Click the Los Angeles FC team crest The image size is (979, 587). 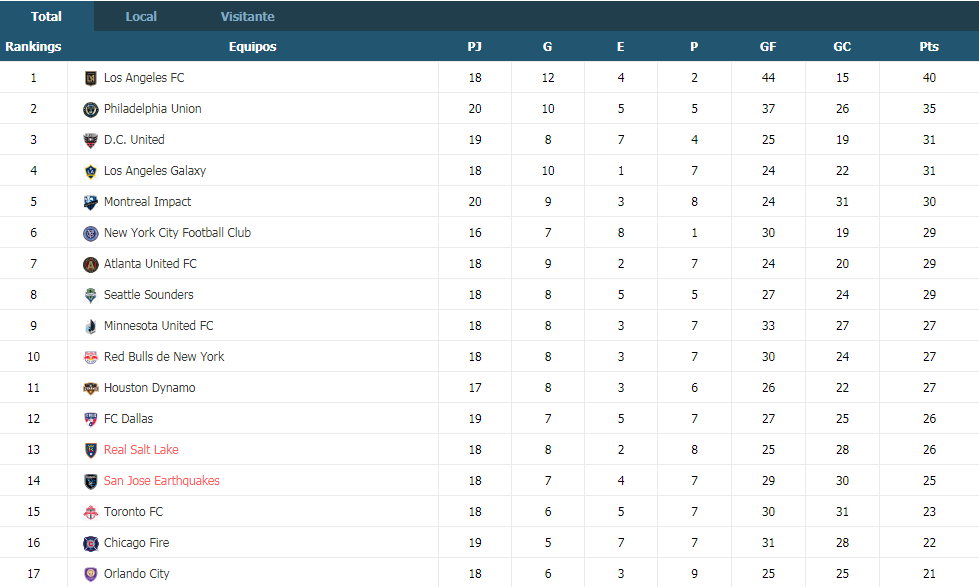coord(91,78)
